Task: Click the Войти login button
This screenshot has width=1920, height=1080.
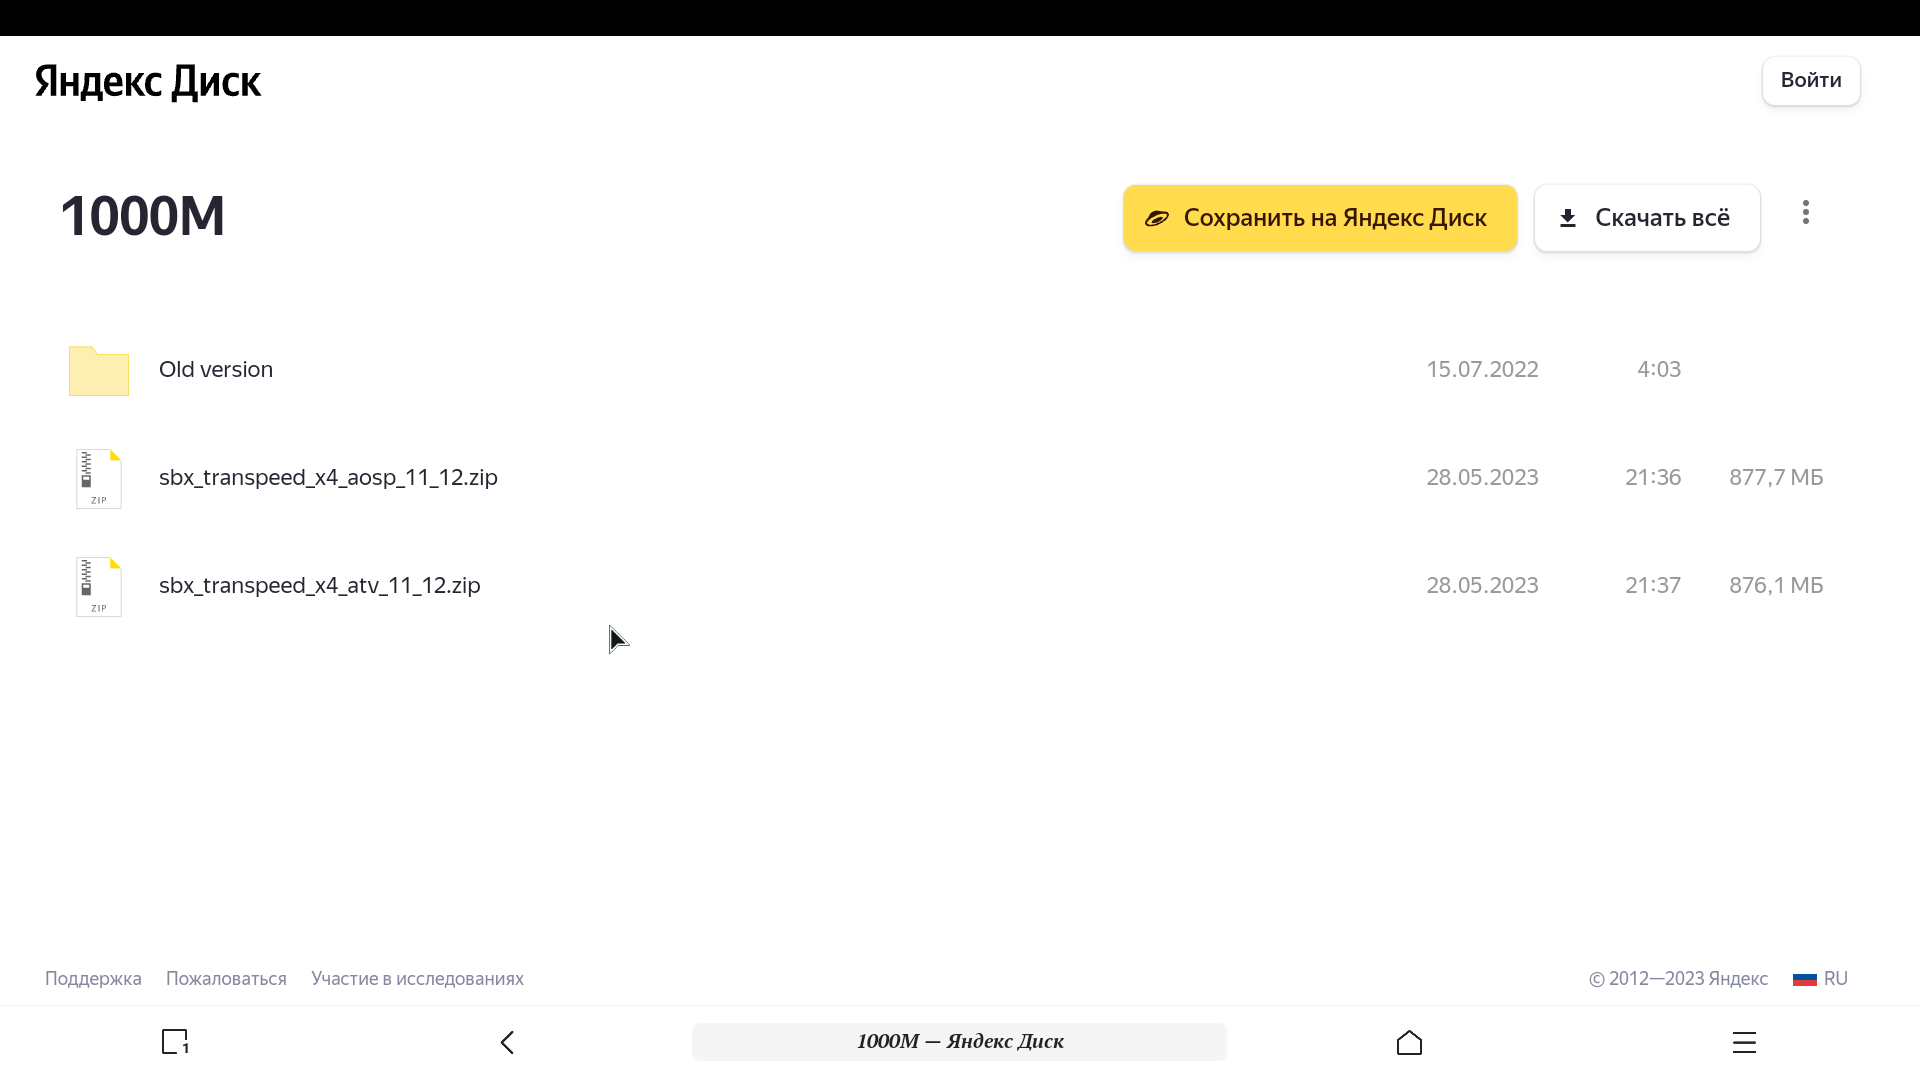Action: 1811,80
